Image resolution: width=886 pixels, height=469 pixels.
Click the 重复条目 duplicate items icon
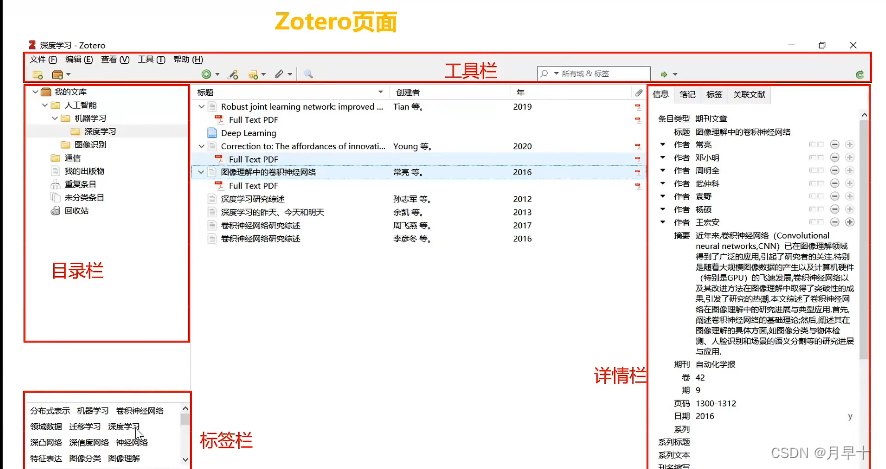[55, 184]
